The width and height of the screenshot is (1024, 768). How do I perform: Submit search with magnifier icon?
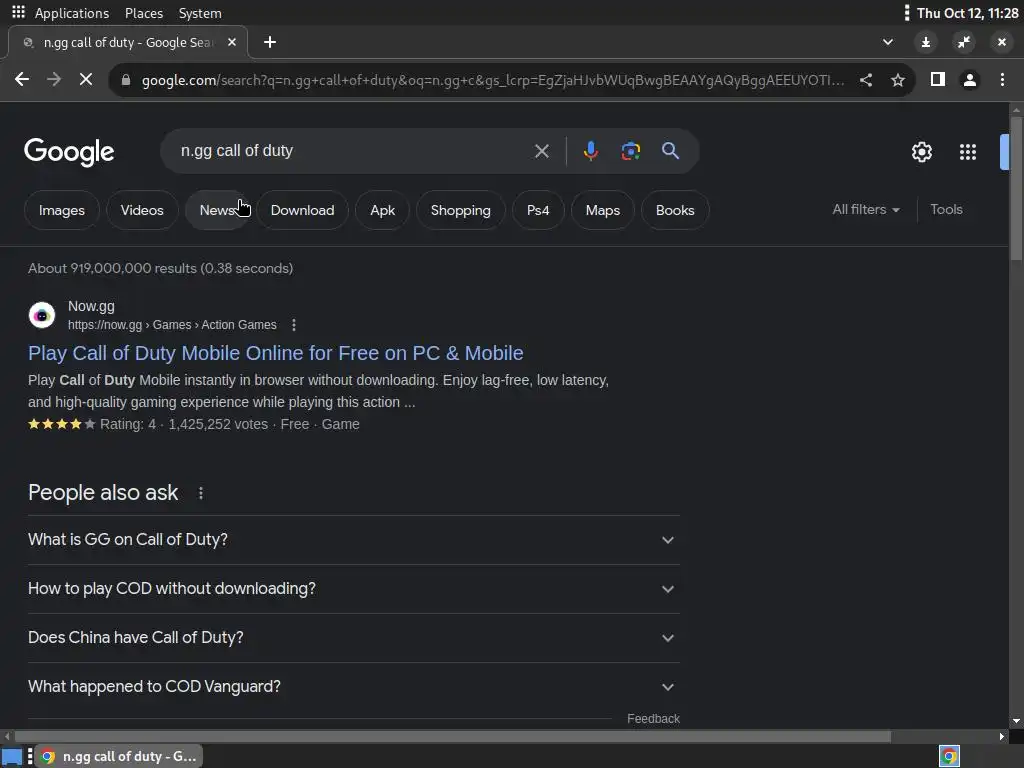[670, 152]
